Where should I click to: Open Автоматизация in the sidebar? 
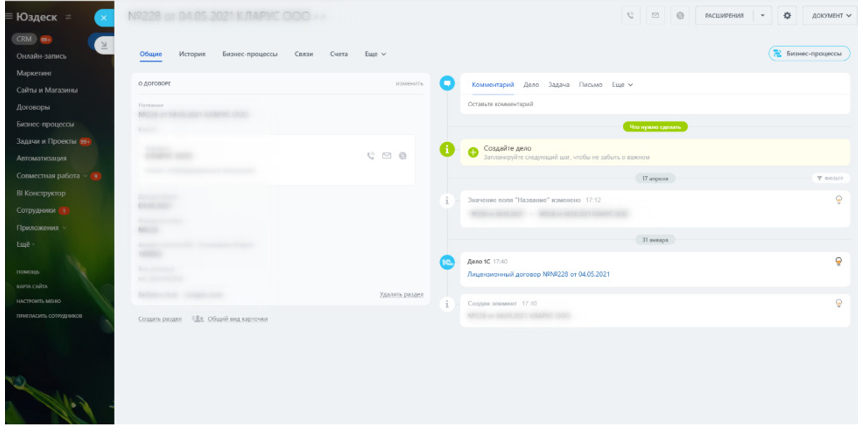pos(42,158)
